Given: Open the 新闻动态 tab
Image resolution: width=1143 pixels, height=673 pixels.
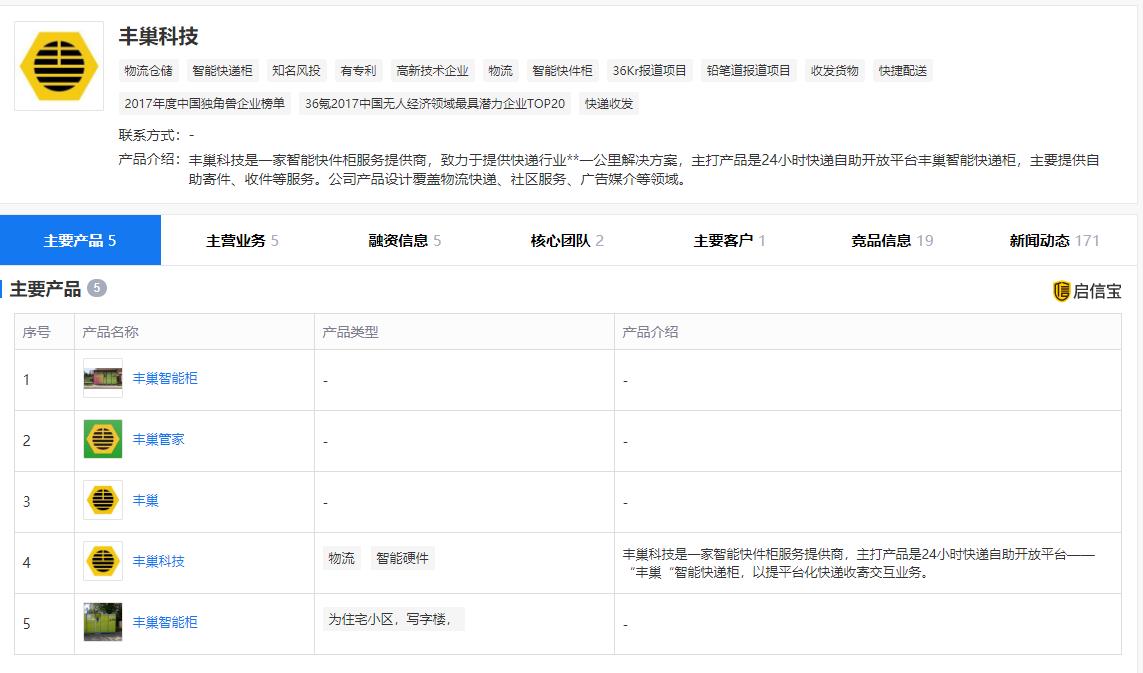Looking at the screenshot, I should [1054, 240].
